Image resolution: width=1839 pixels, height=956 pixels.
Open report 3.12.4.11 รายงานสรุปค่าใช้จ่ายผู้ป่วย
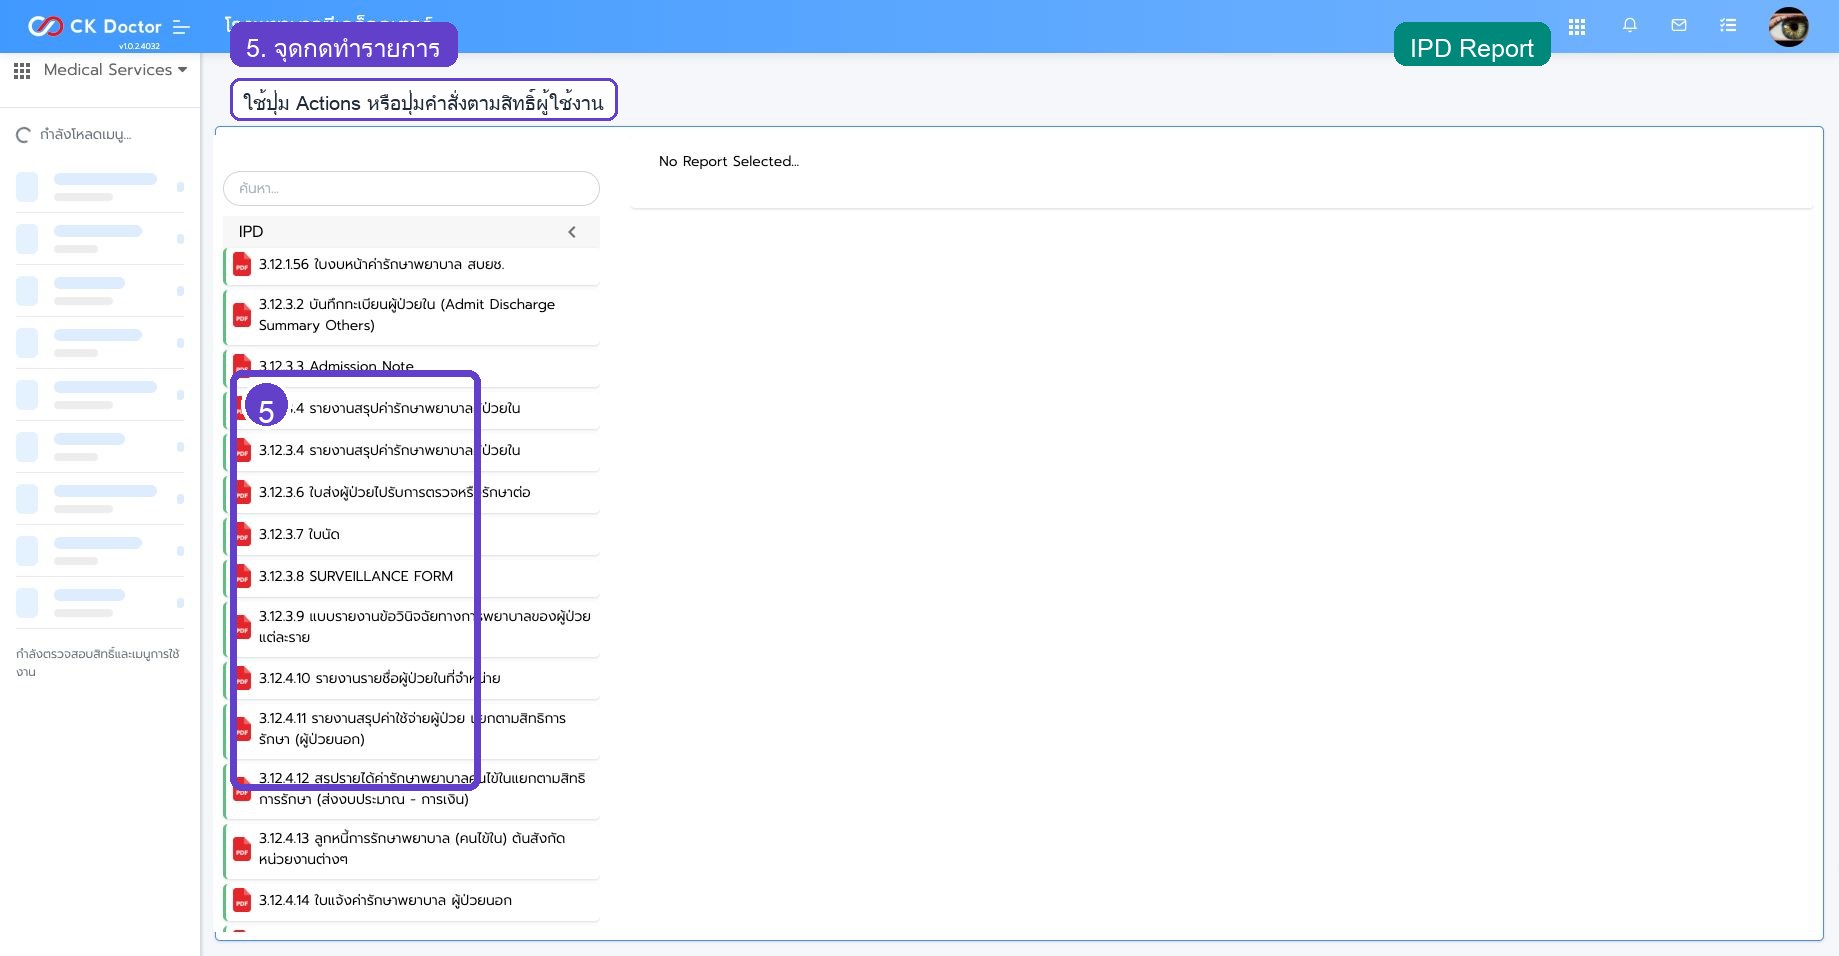(x=411, y=729)
